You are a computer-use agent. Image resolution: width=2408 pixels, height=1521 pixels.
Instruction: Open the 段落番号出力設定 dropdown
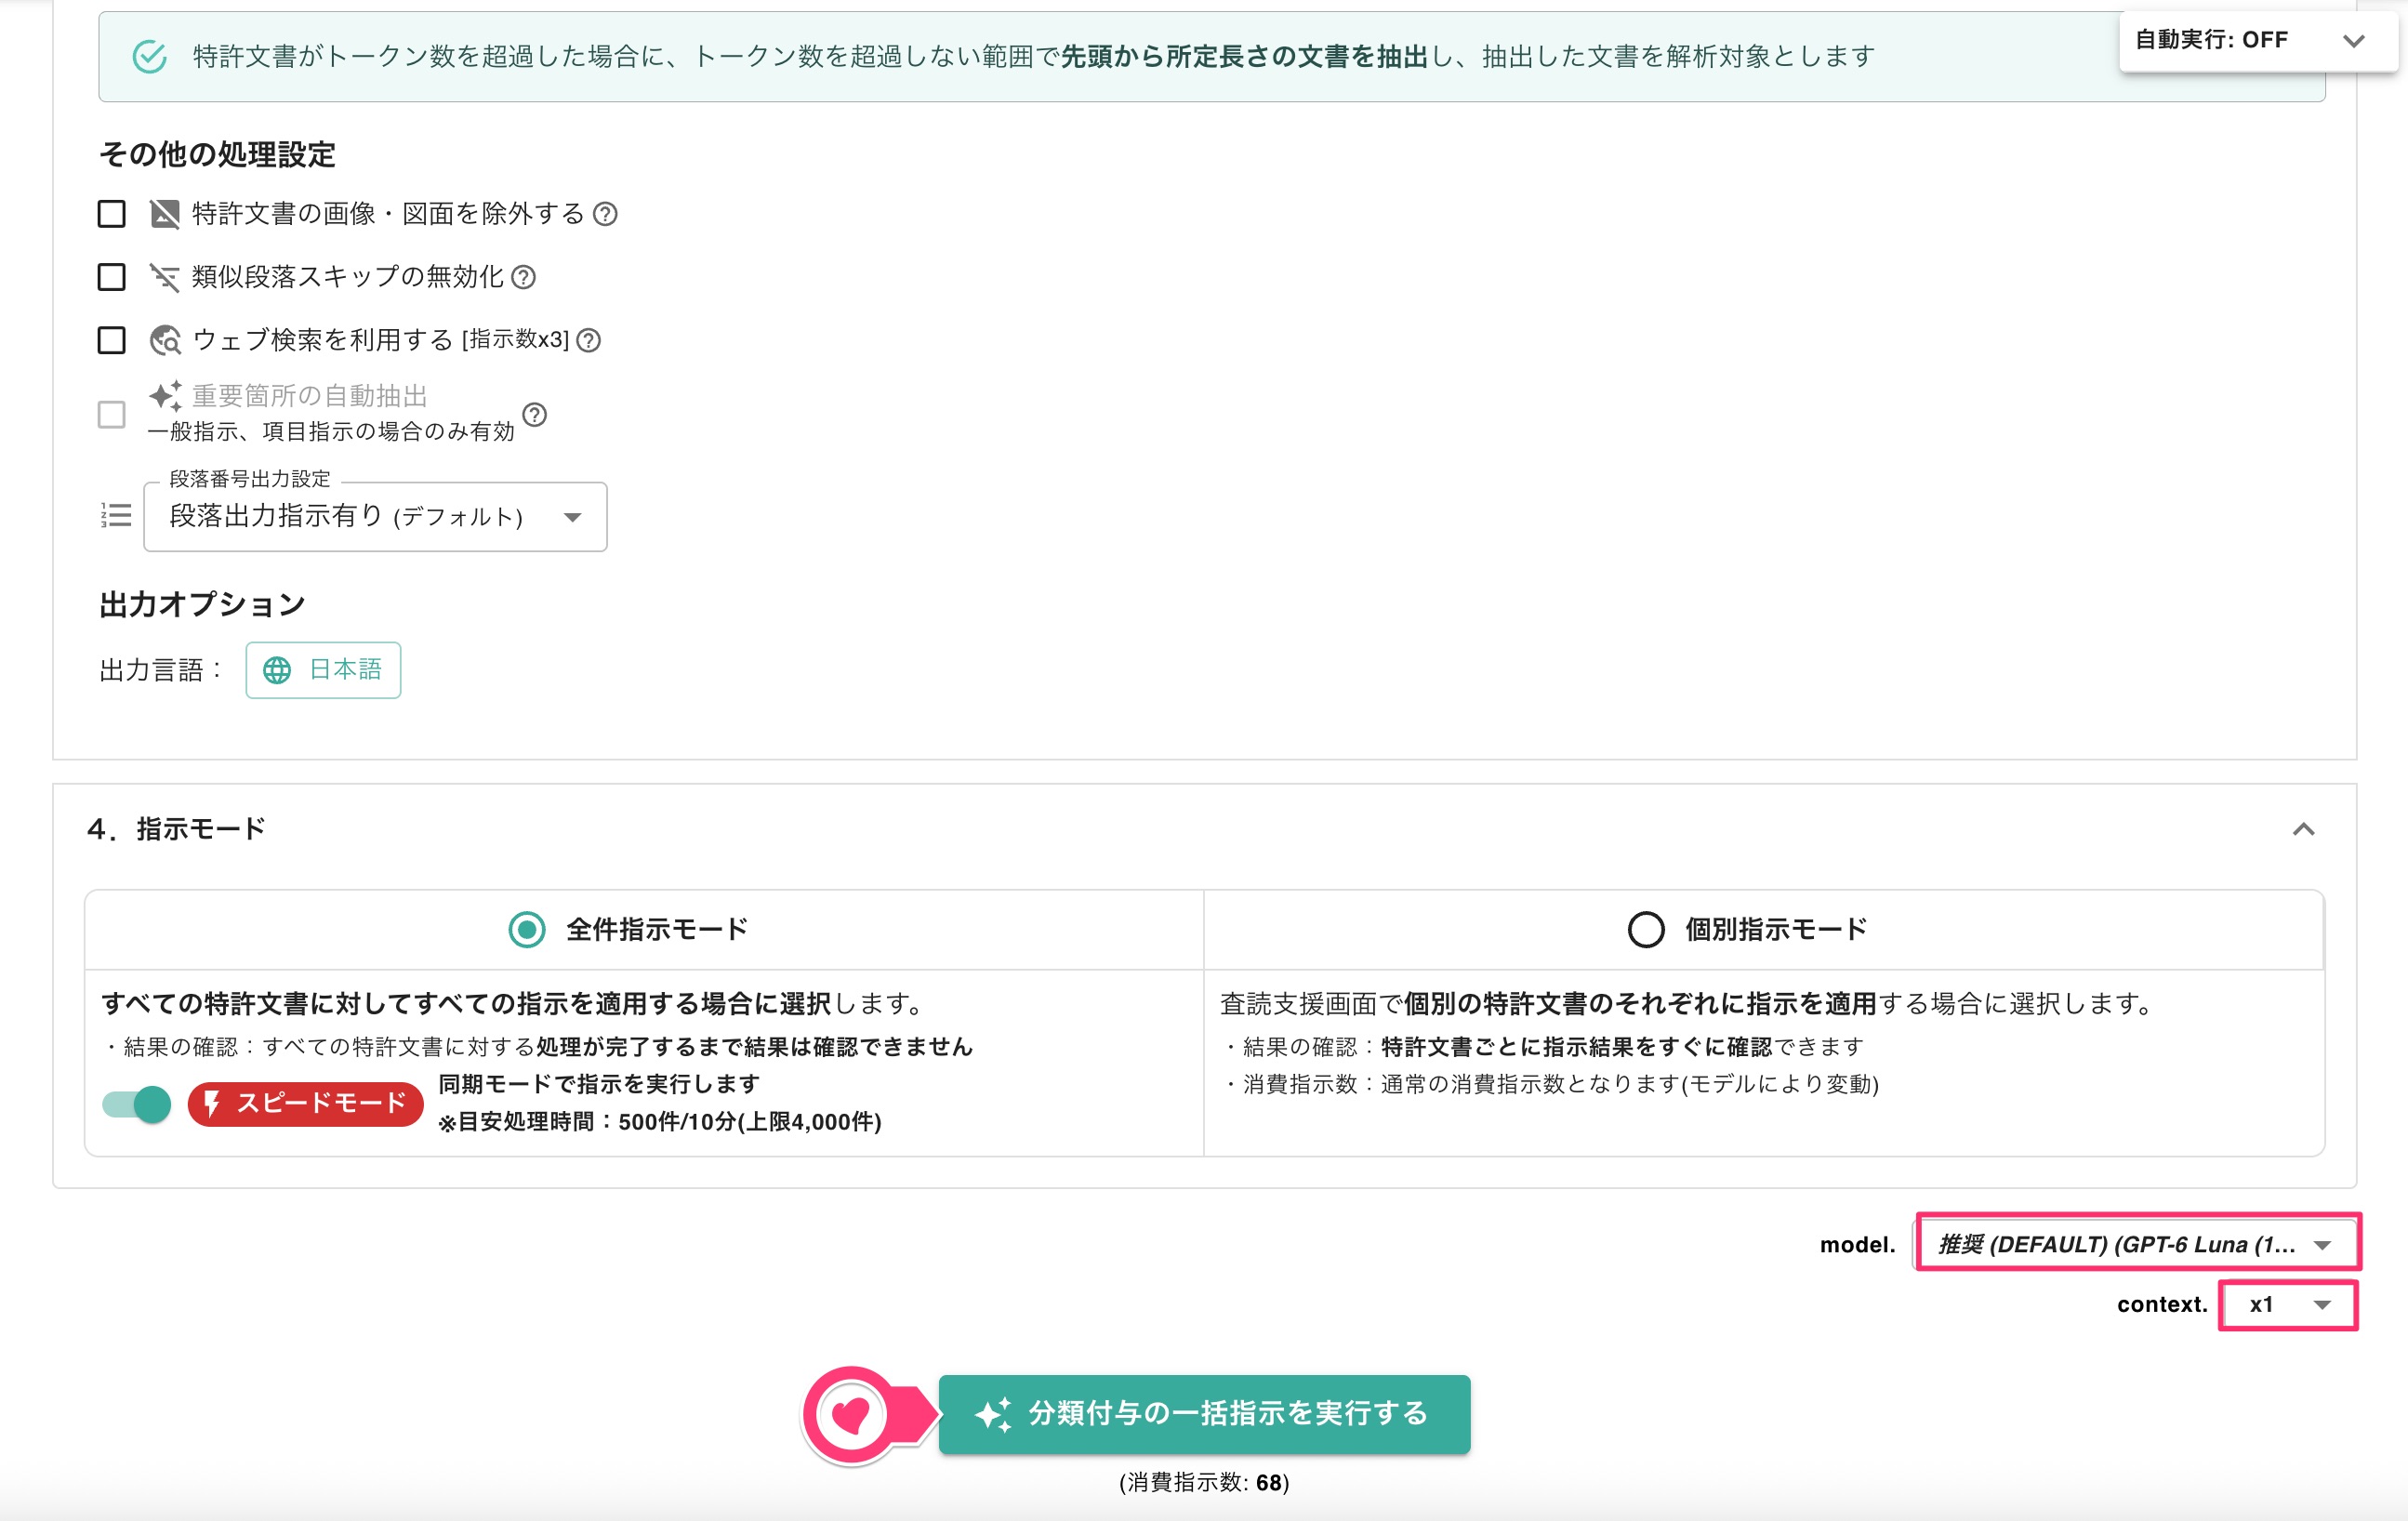pyautogui.click(x=375, y=517)
